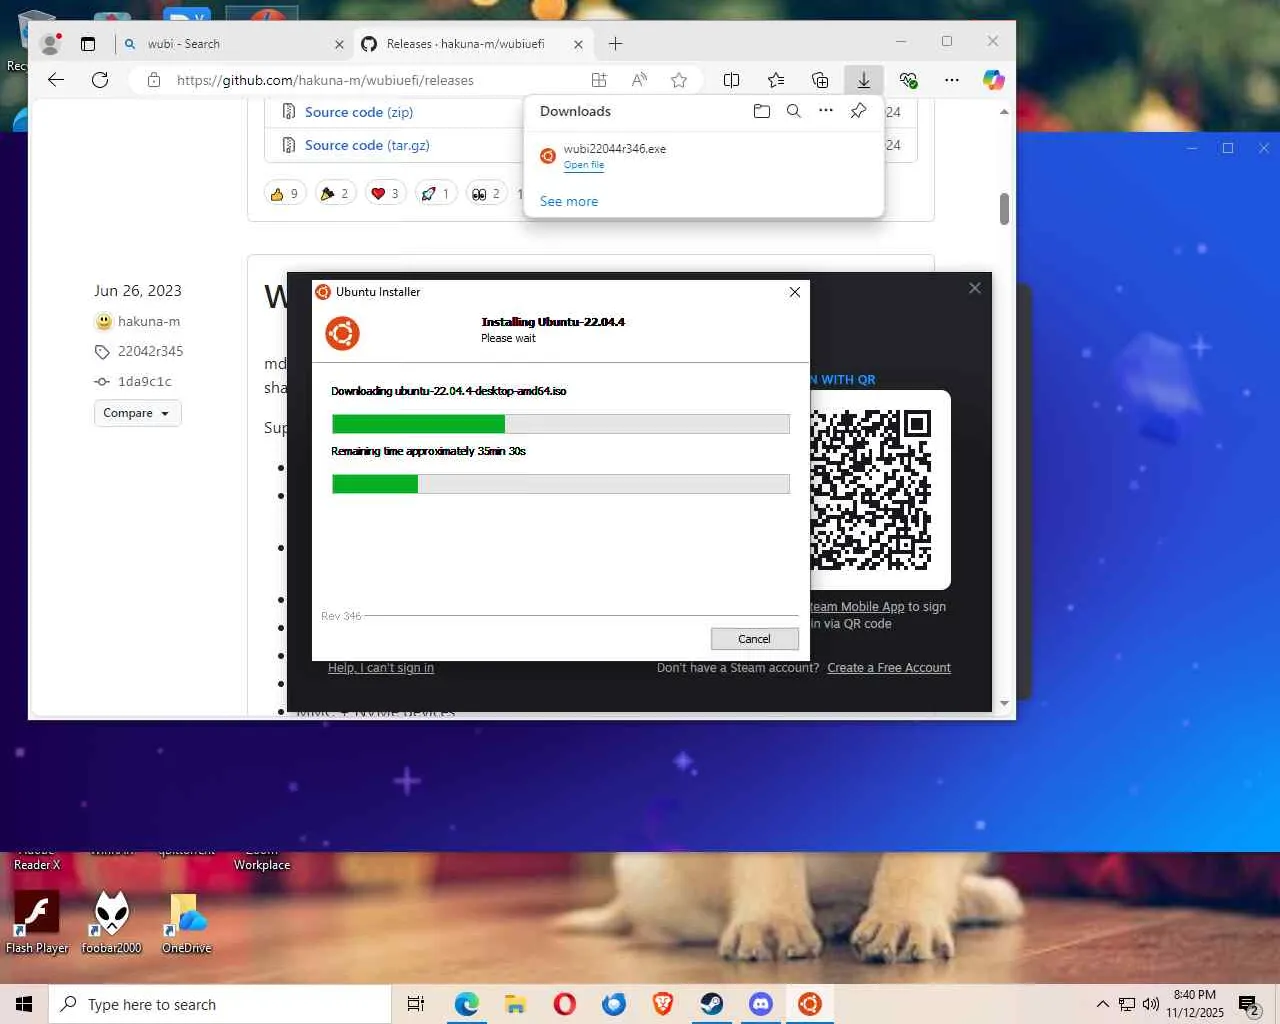The width and height of the screenshot is (1280, 1024).
Task: Click the browser page vertical scrollbar thumb
Action: pos(1004,209)
